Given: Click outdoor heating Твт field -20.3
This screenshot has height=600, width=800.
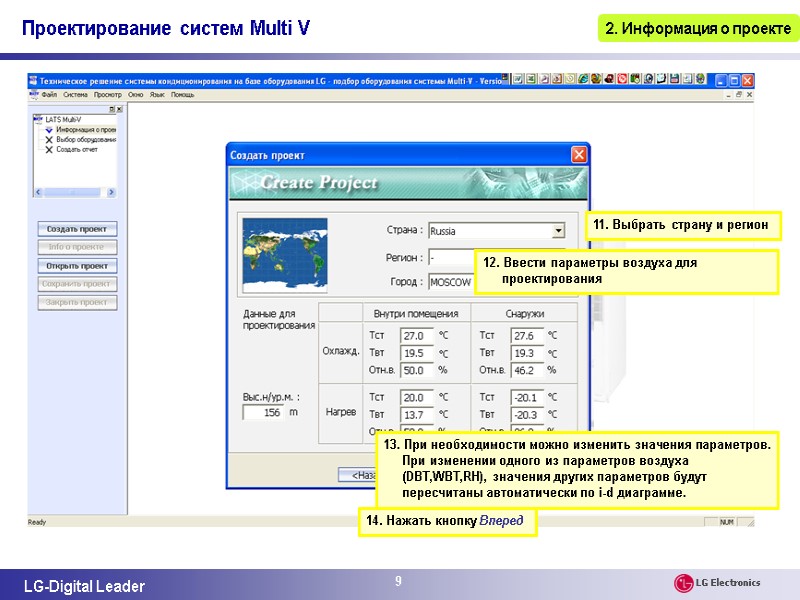Looking at the screenshot, I should coord(527,415).
